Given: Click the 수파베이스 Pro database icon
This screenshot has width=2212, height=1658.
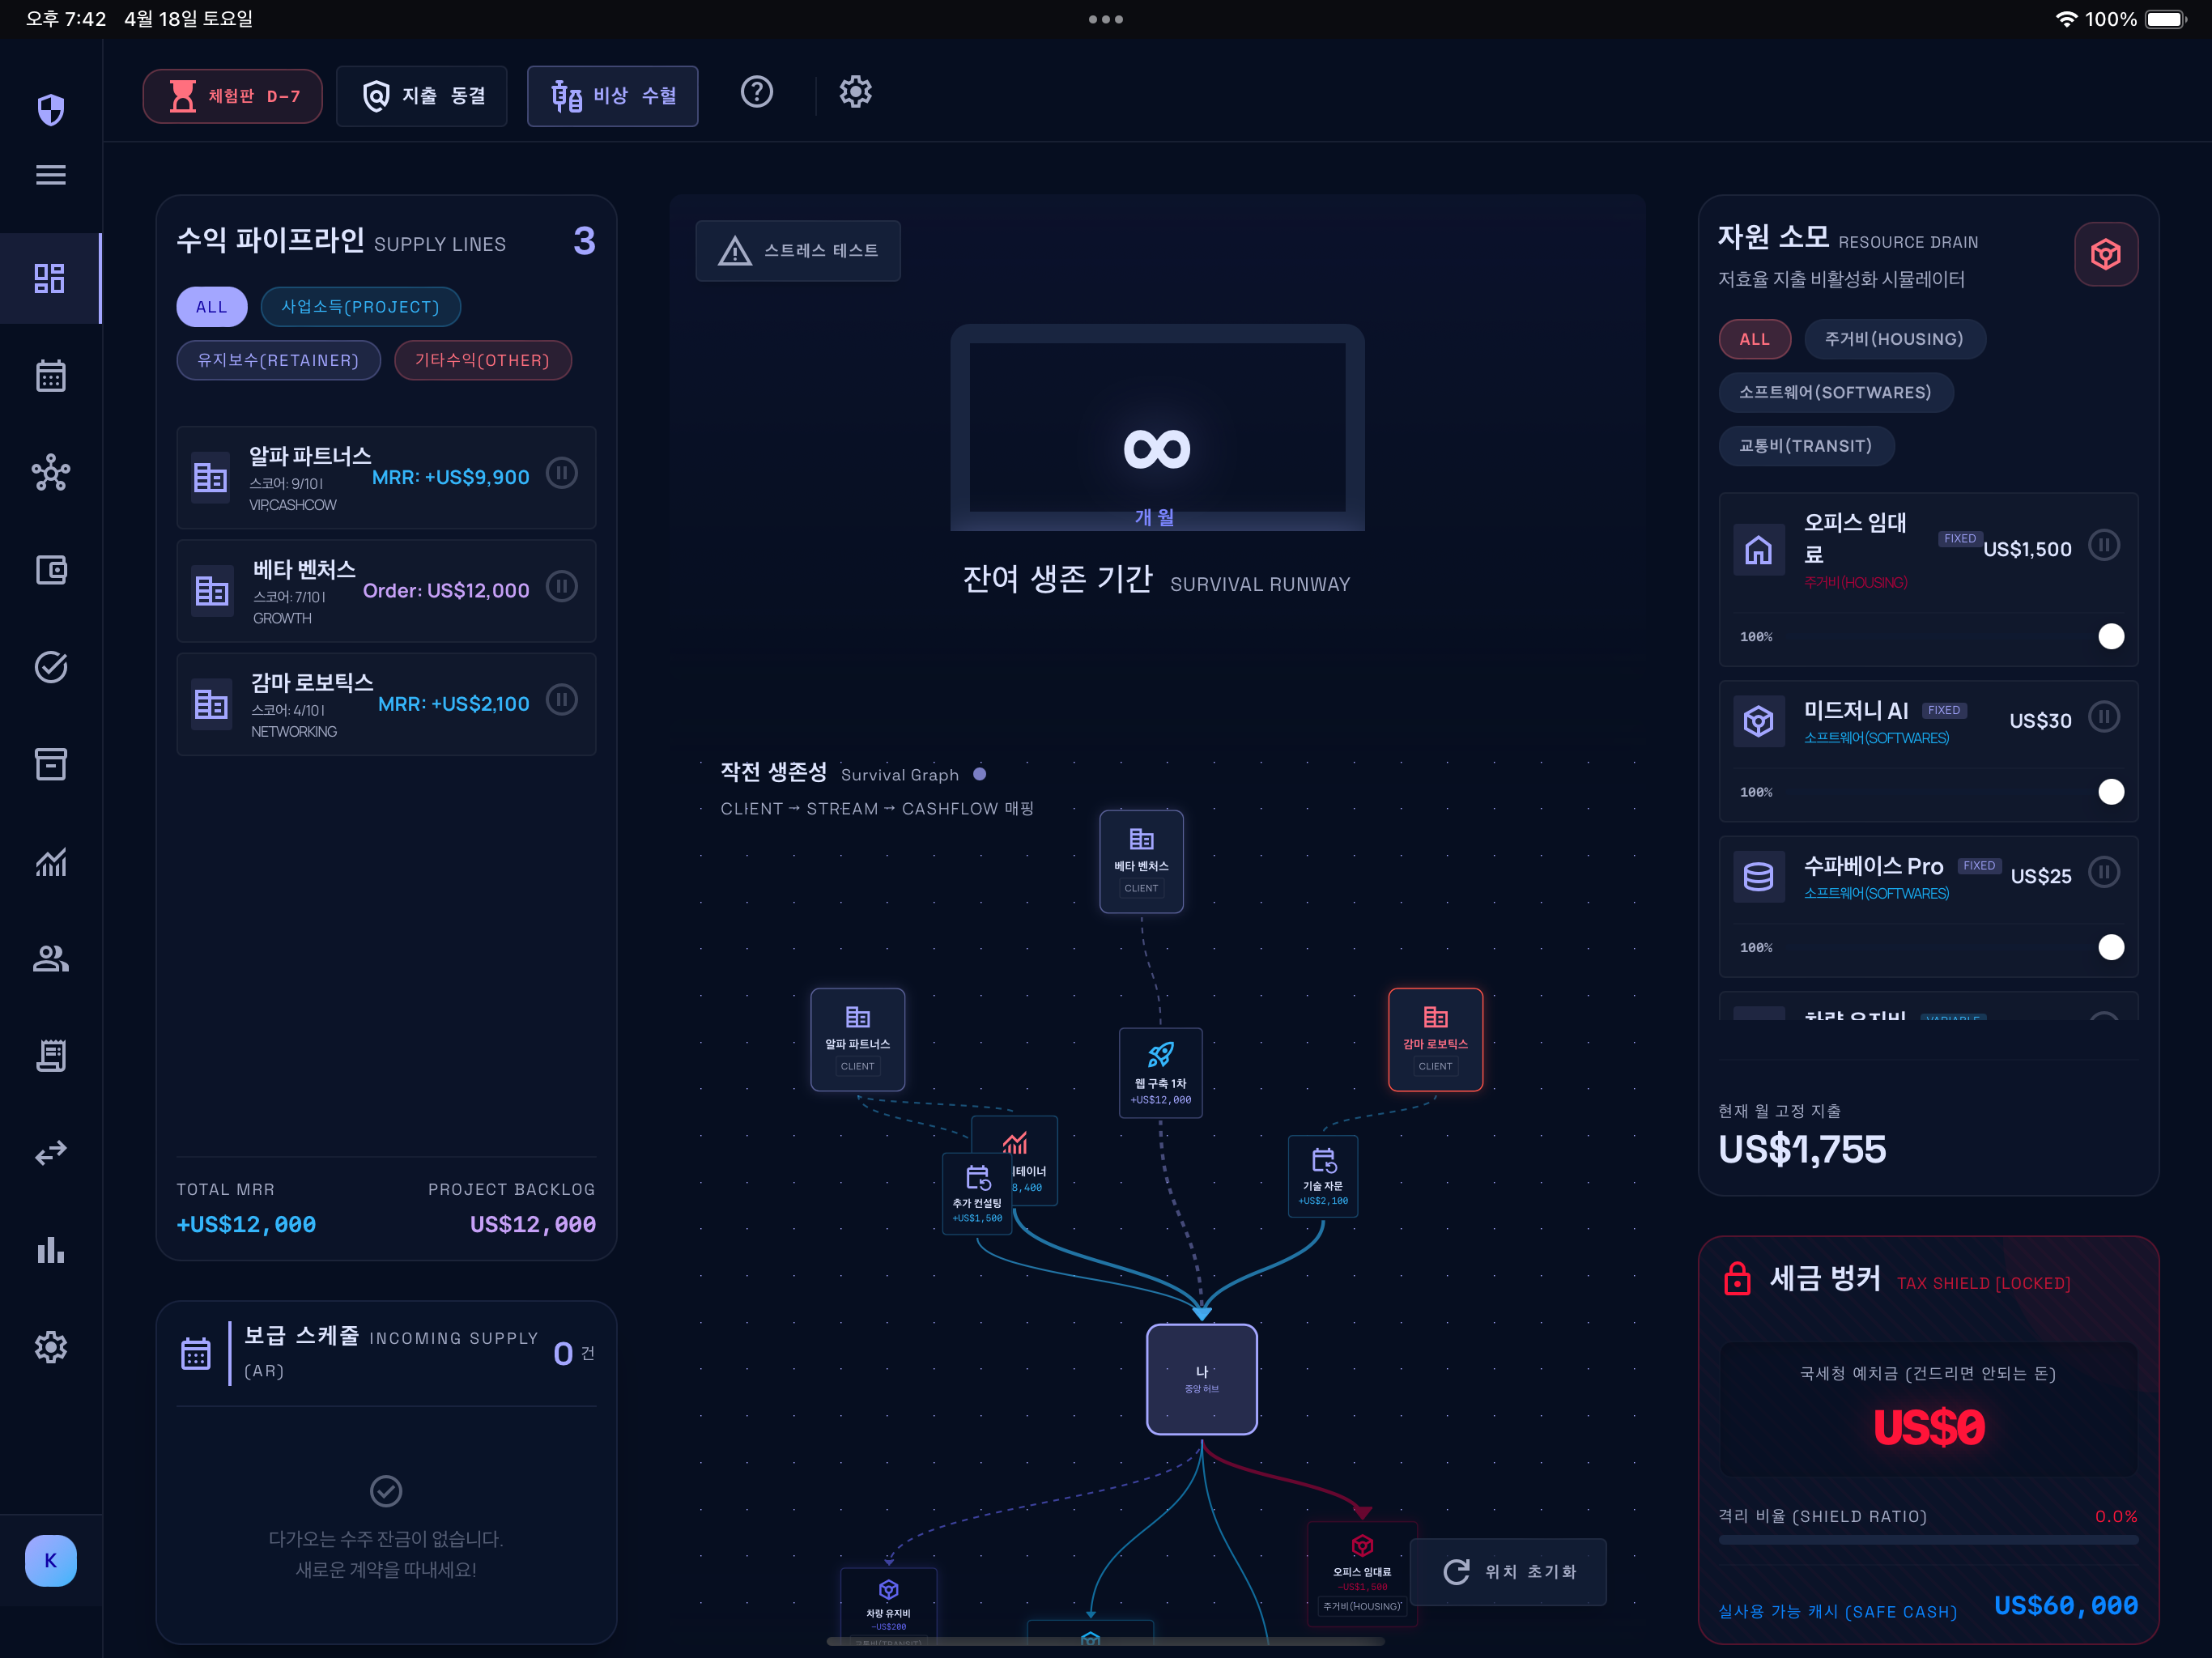Looking at the screenshot, I should point(1758,876).
